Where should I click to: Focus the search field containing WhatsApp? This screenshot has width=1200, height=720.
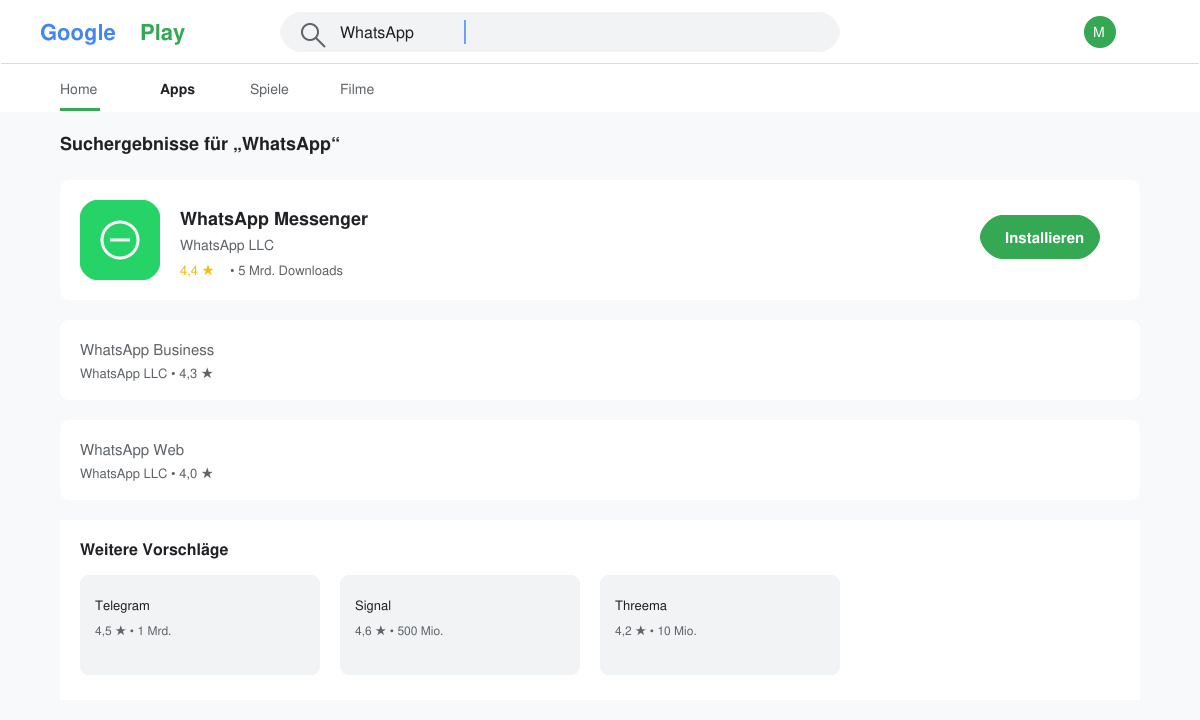pyautogui.click(x=560, y=32)
